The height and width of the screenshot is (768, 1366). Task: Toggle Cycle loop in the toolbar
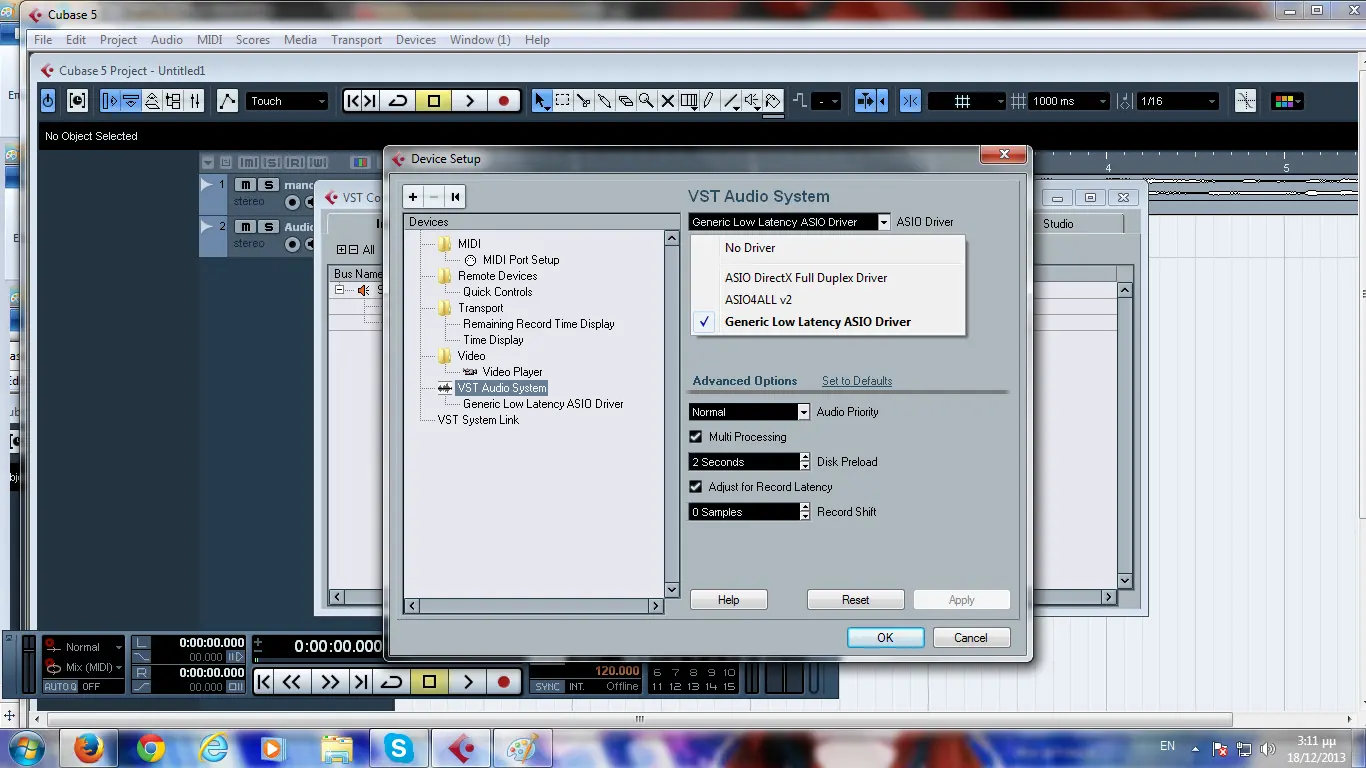click(398, 101)
